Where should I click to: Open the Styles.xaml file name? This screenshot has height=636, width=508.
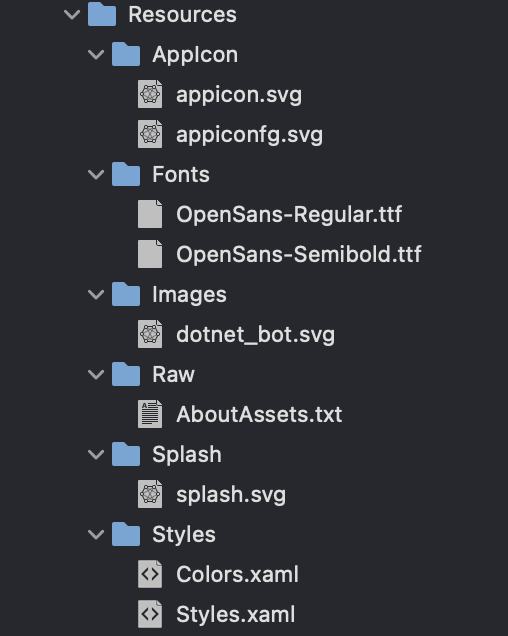[235, 614]
